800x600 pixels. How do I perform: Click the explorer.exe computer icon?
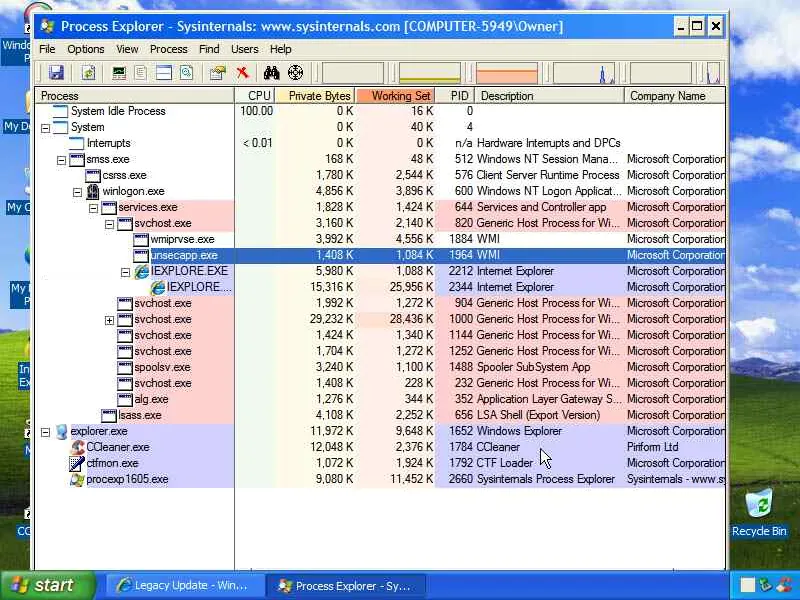[61, 432]
